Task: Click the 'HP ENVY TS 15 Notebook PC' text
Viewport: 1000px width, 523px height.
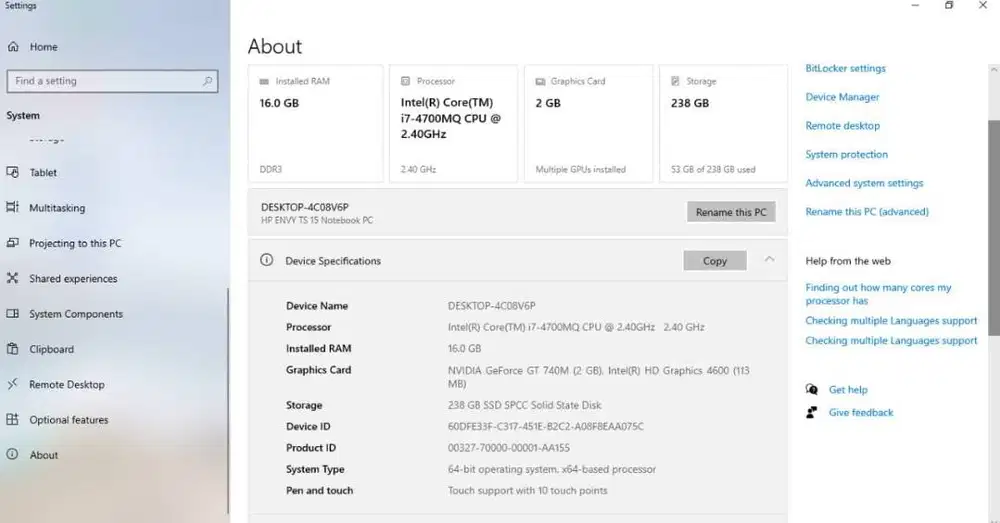Action: pyautogui.click(x=317, y=220)
